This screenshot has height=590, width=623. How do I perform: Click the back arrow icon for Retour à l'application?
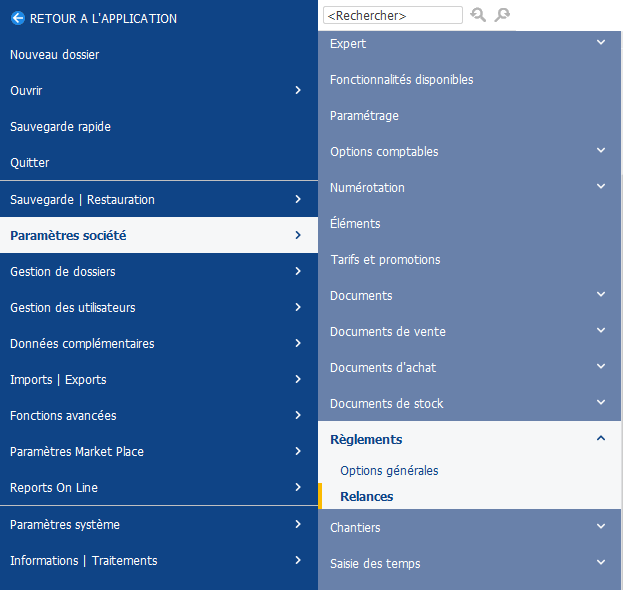coord(18,18)
